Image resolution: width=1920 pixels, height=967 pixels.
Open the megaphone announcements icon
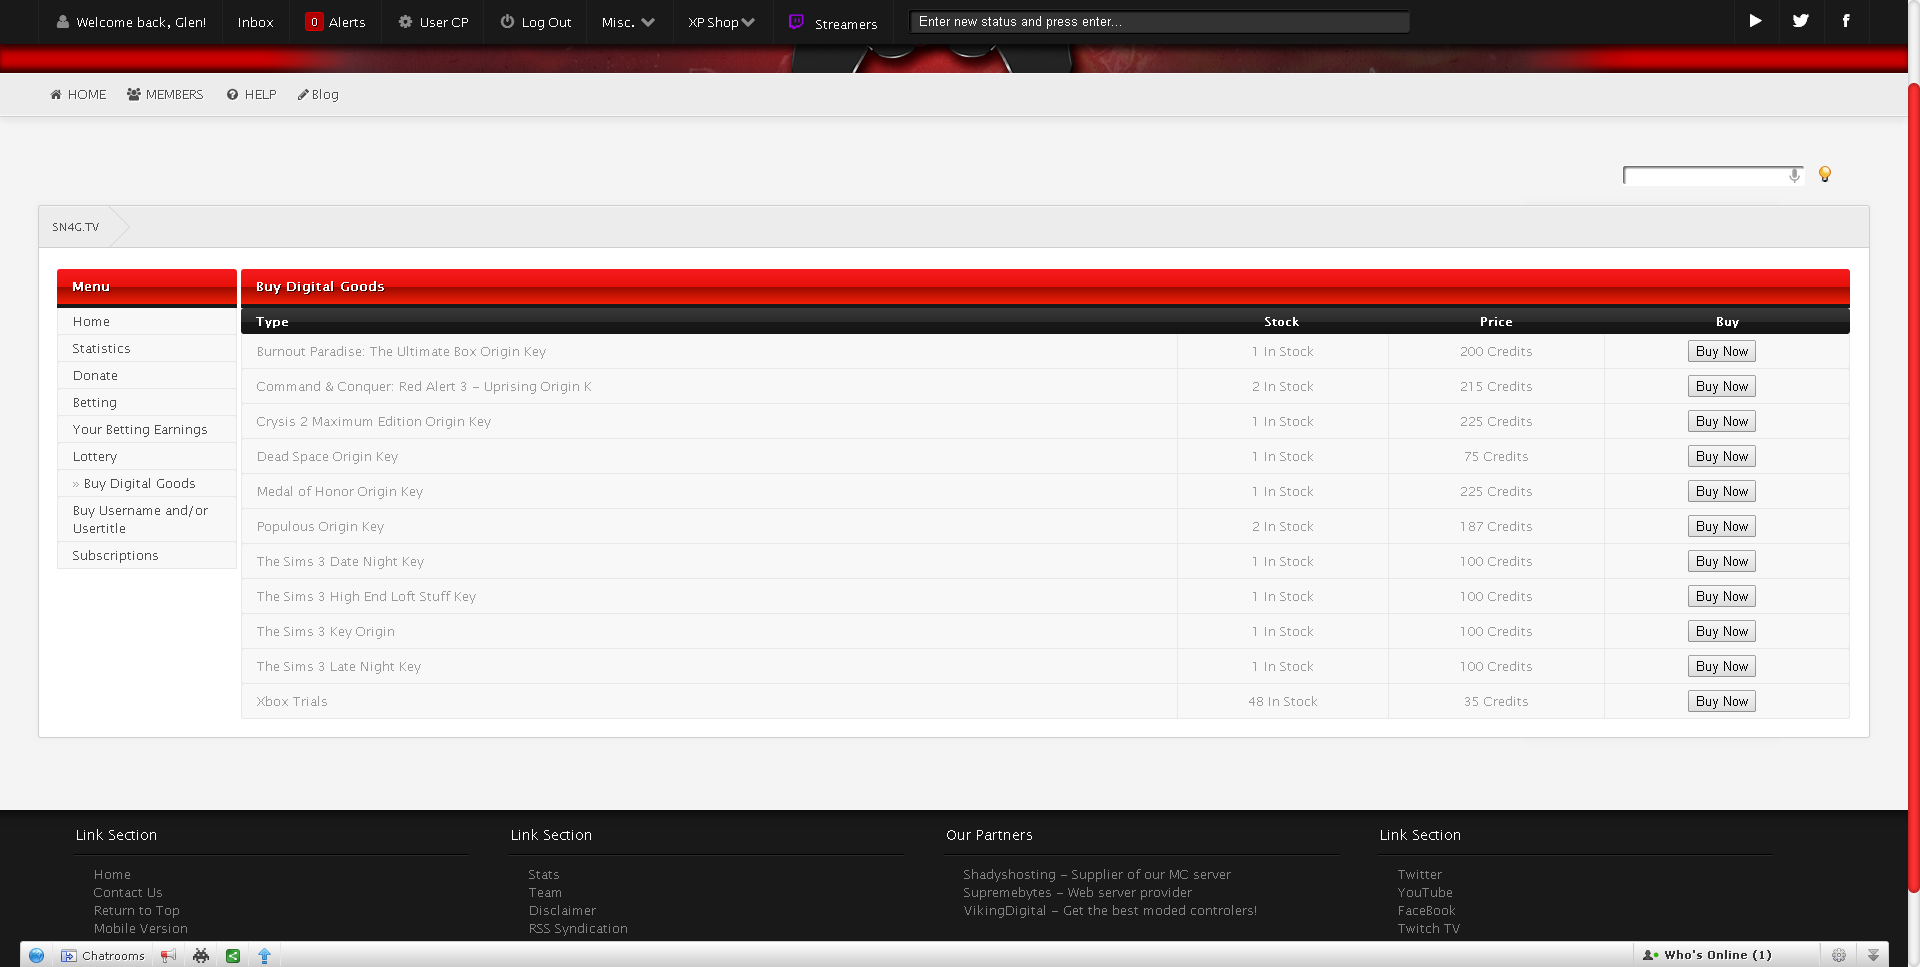tap(168, 956)
